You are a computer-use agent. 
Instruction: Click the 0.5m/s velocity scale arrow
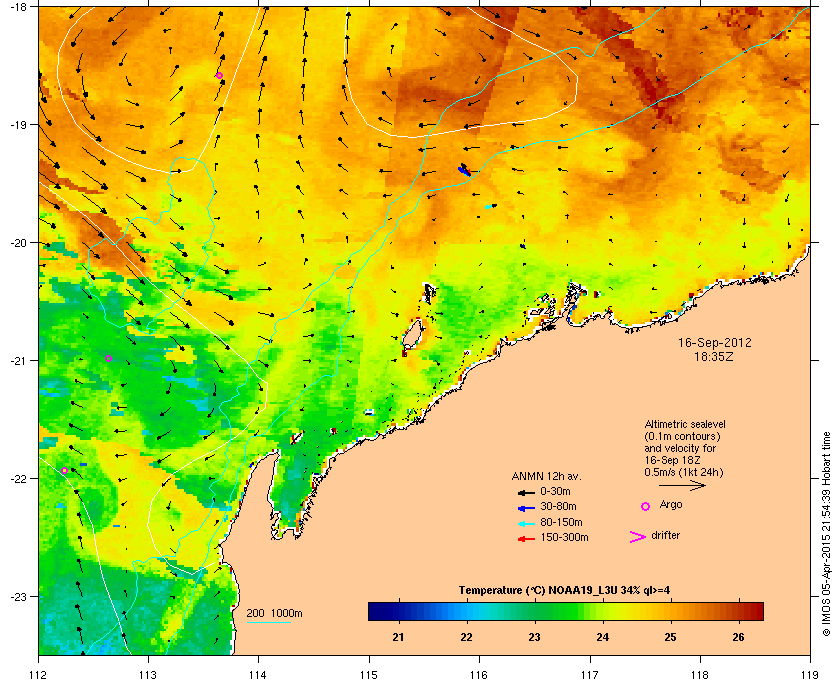682,485
